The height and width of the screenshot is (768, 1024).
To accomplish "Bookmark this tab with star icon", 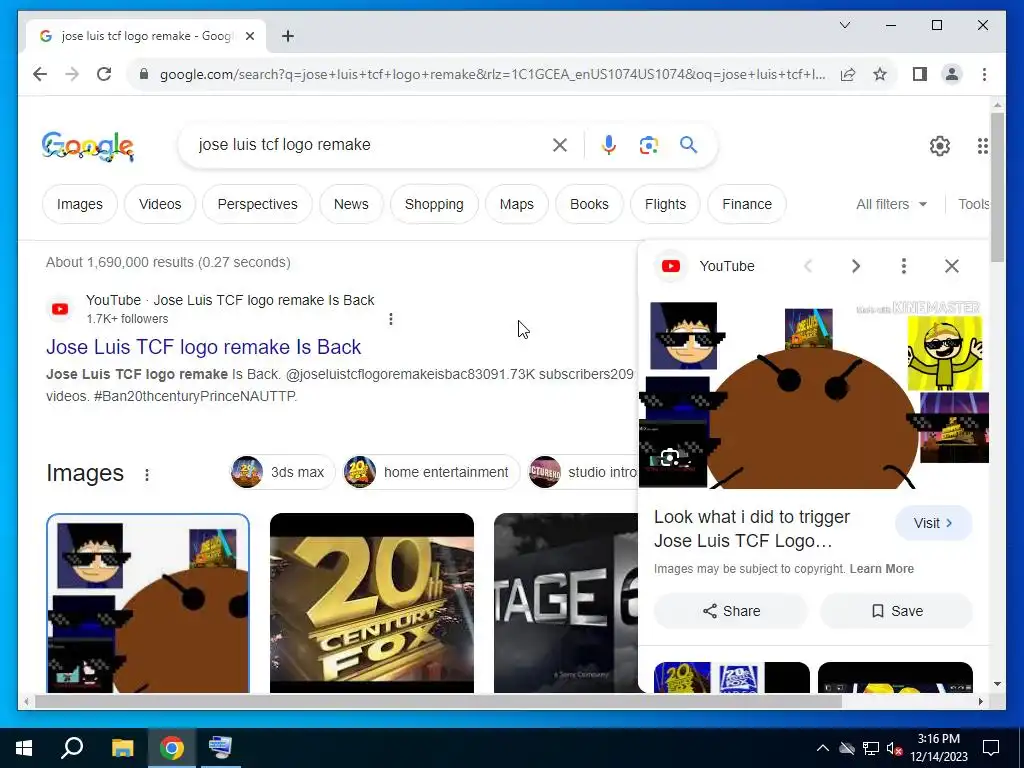I will click(880, 74).
